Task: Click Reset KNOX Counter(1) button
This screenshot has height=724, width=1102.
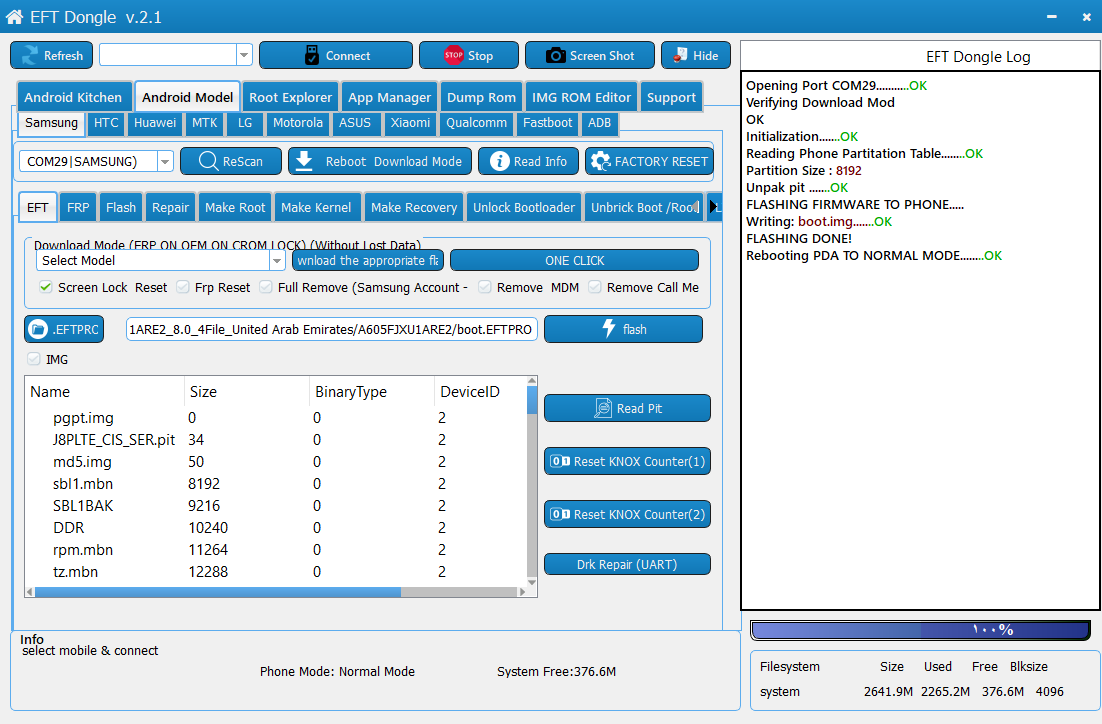Action: tap(627, 461)
